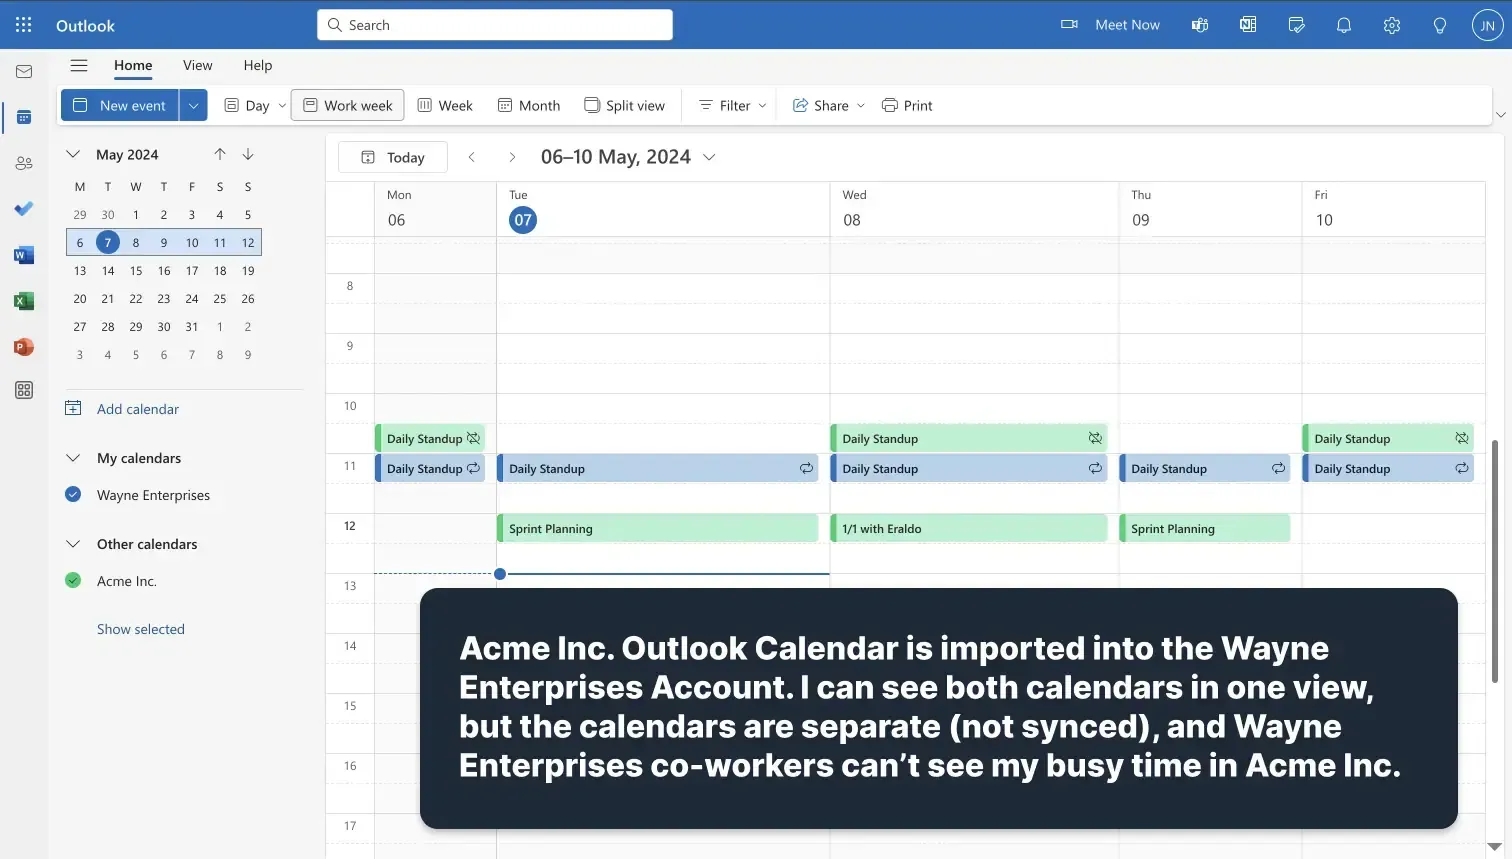Hide the Acme Inc. calendar
Viewport: 1512px width, 859px height.
(72, 580)
